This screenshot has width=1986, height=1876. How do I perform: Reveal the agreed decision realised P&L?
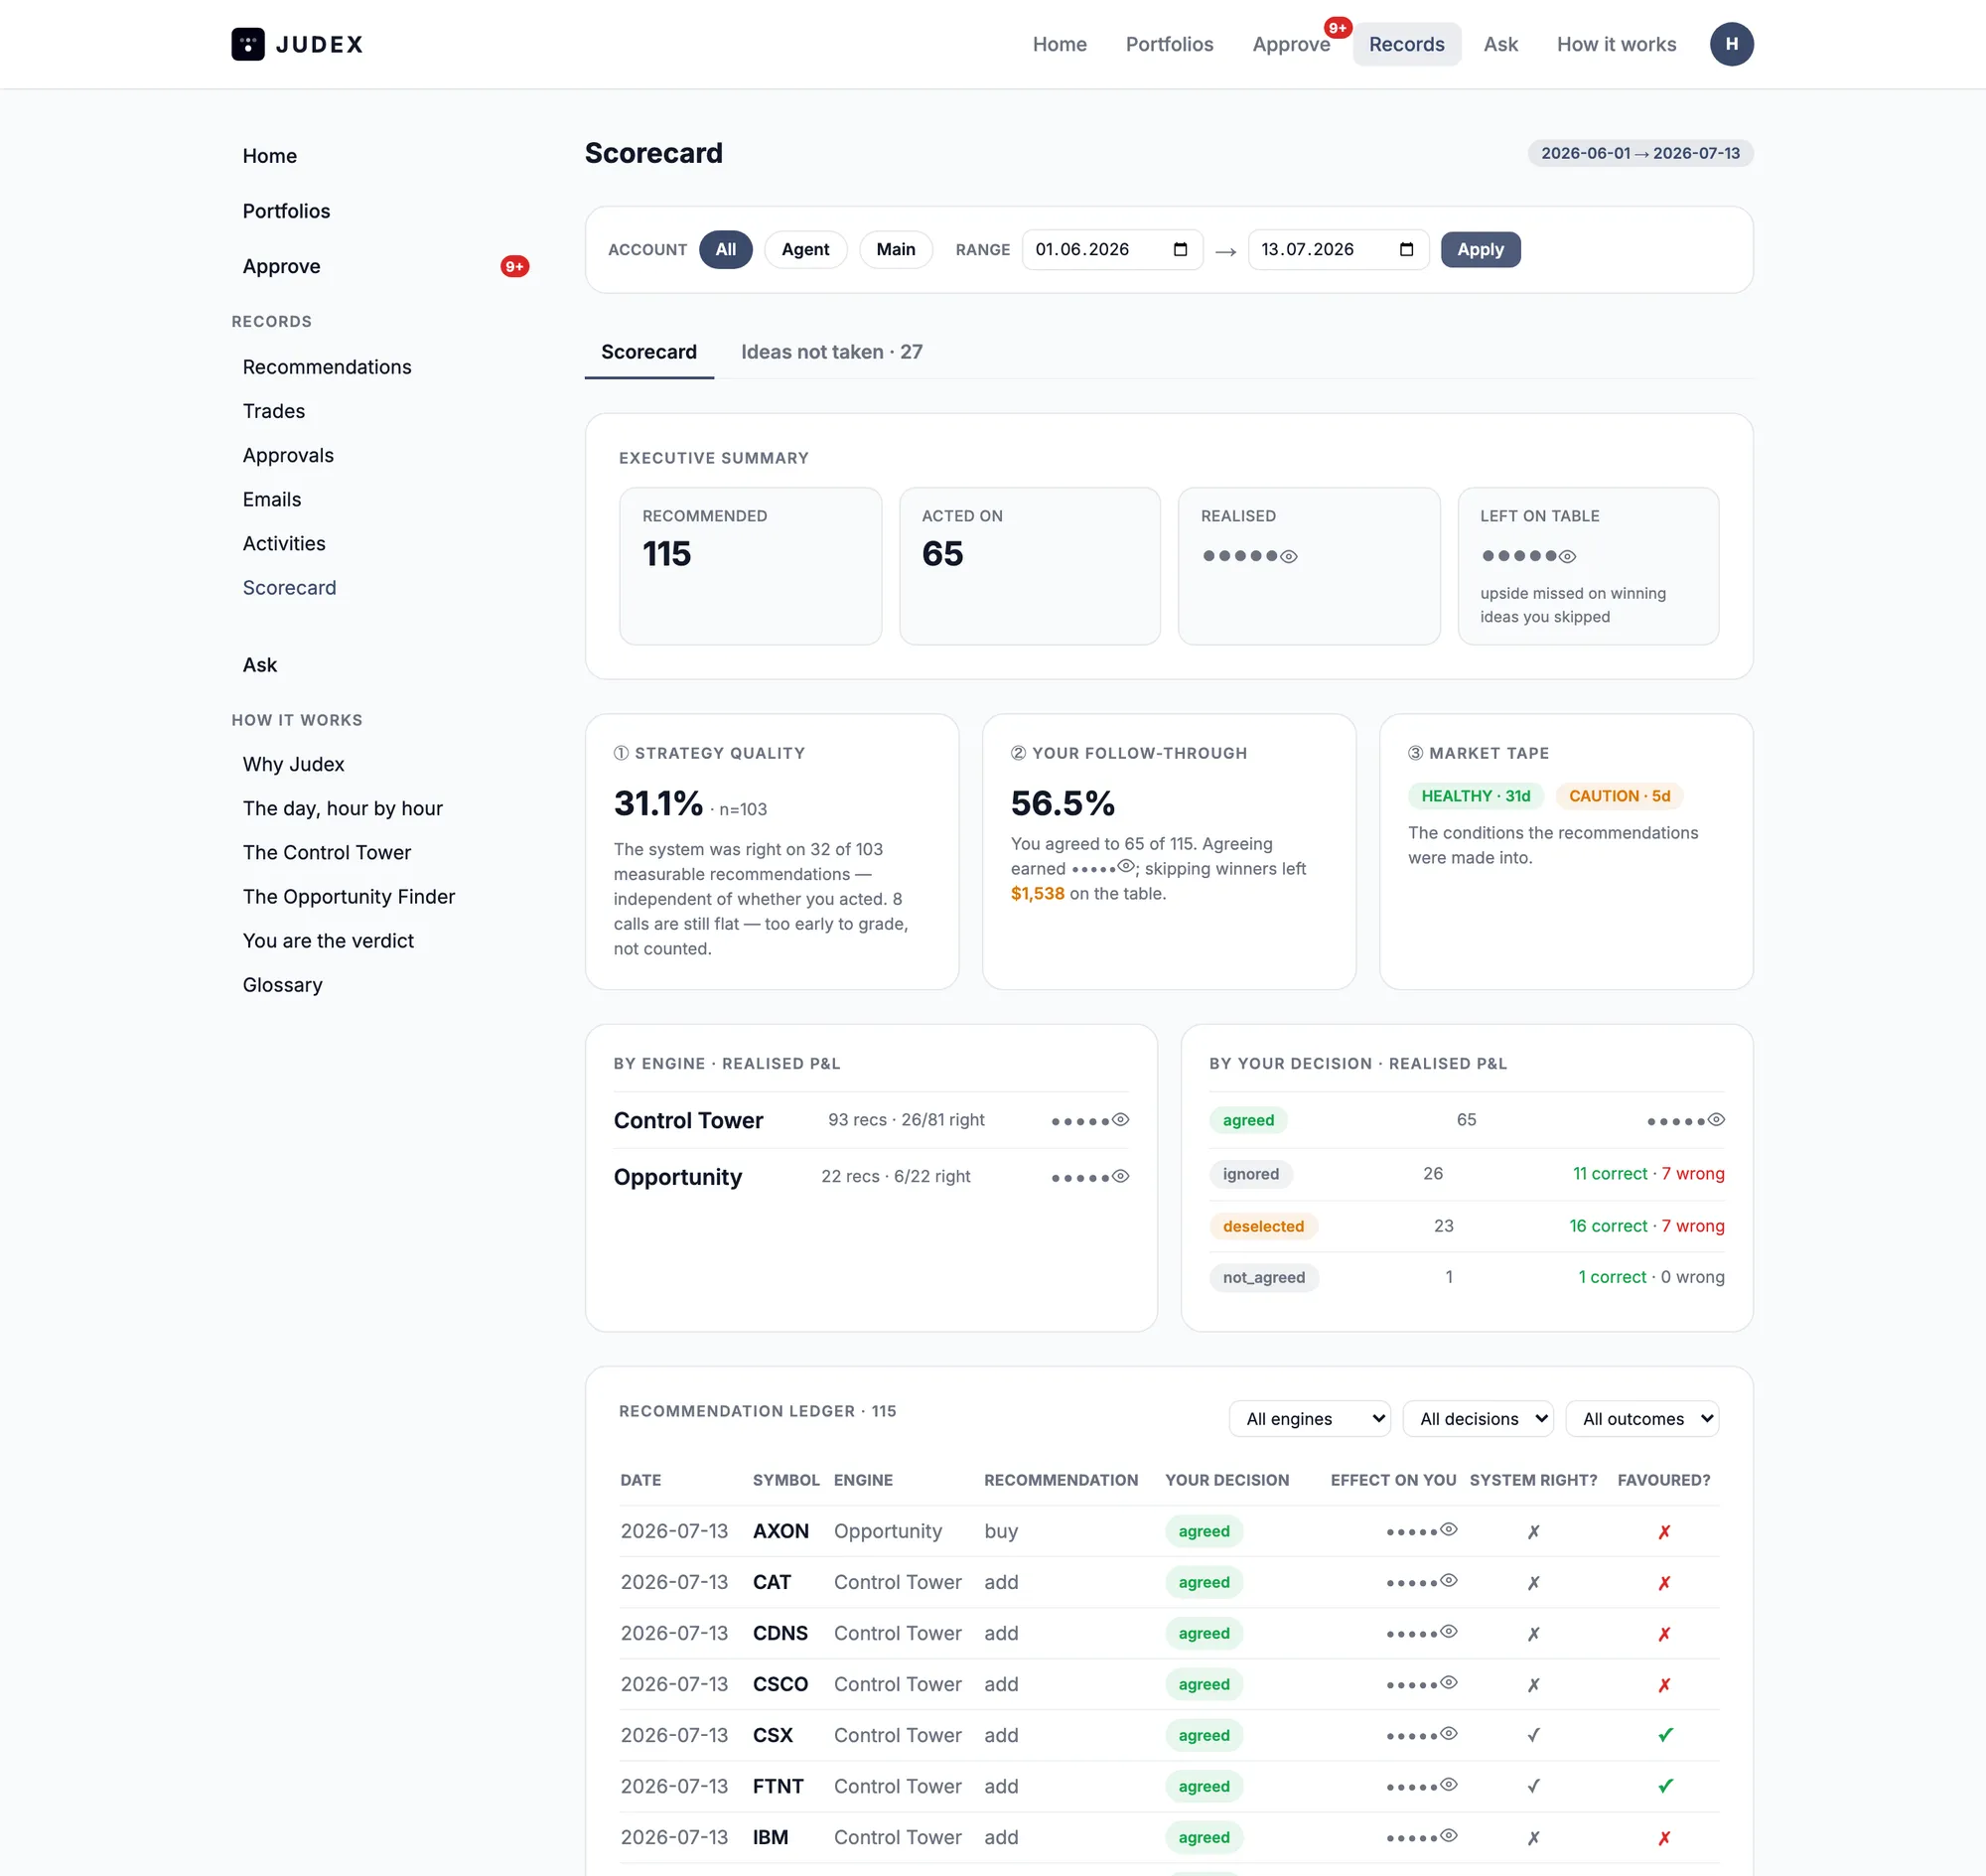(1716, 1119)
